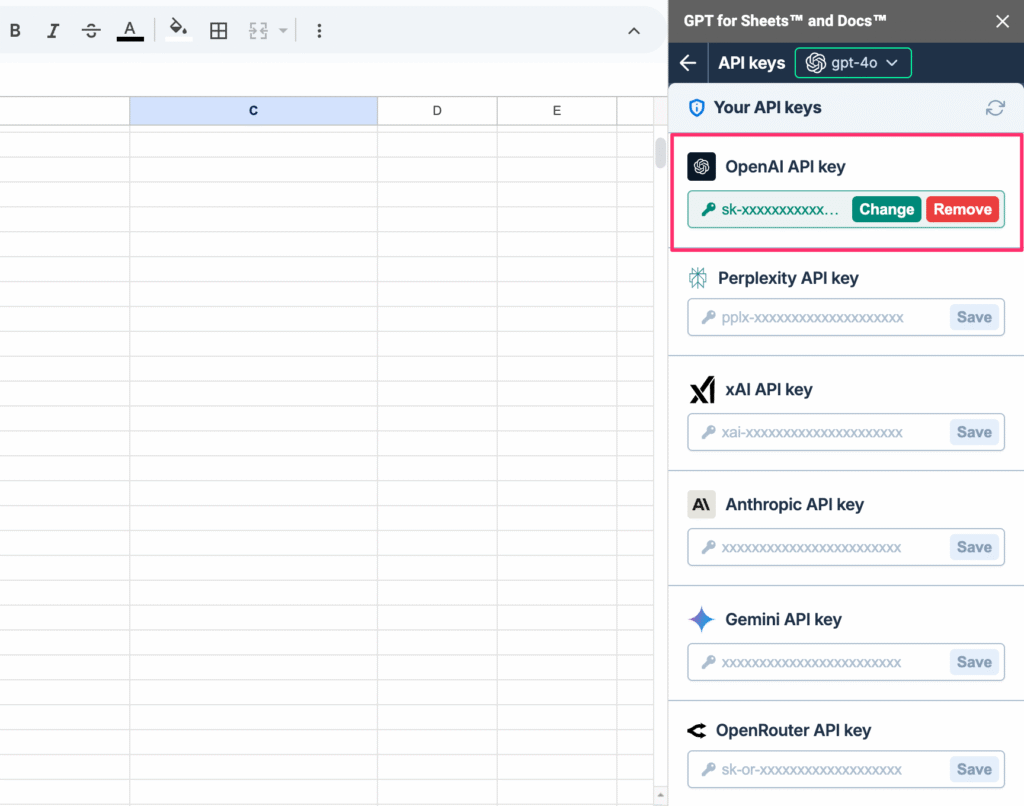Remove the OpenAI API key

point(962,209)
